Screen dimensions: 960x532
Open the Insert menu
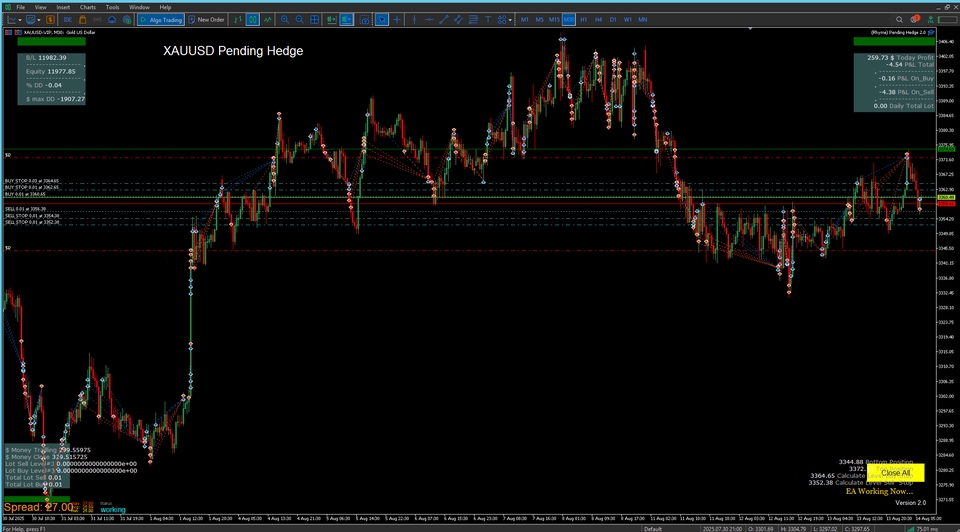coord(63,7)
